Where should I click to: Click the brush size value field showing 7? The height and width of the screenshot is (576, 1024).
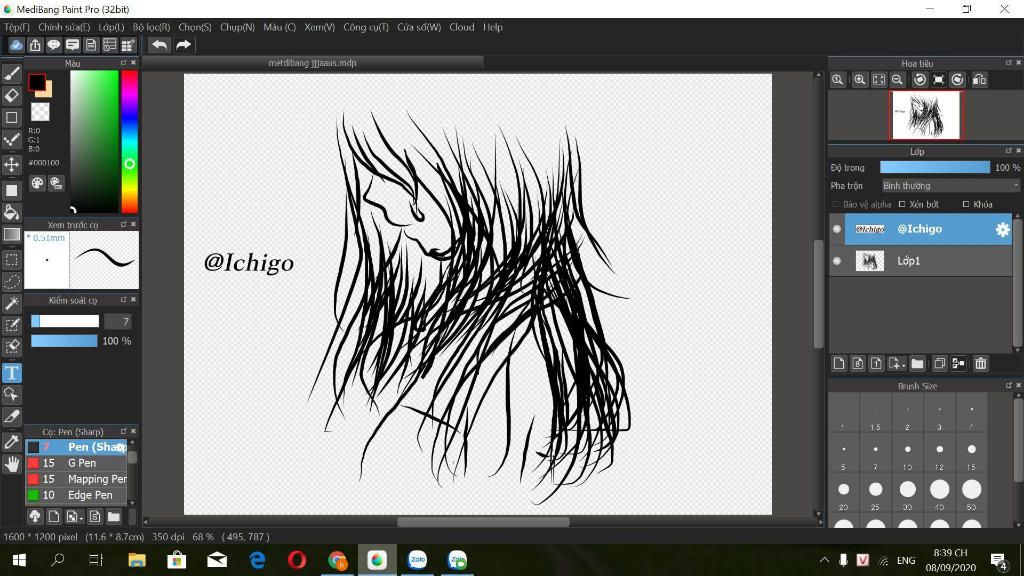pos(118,321)
